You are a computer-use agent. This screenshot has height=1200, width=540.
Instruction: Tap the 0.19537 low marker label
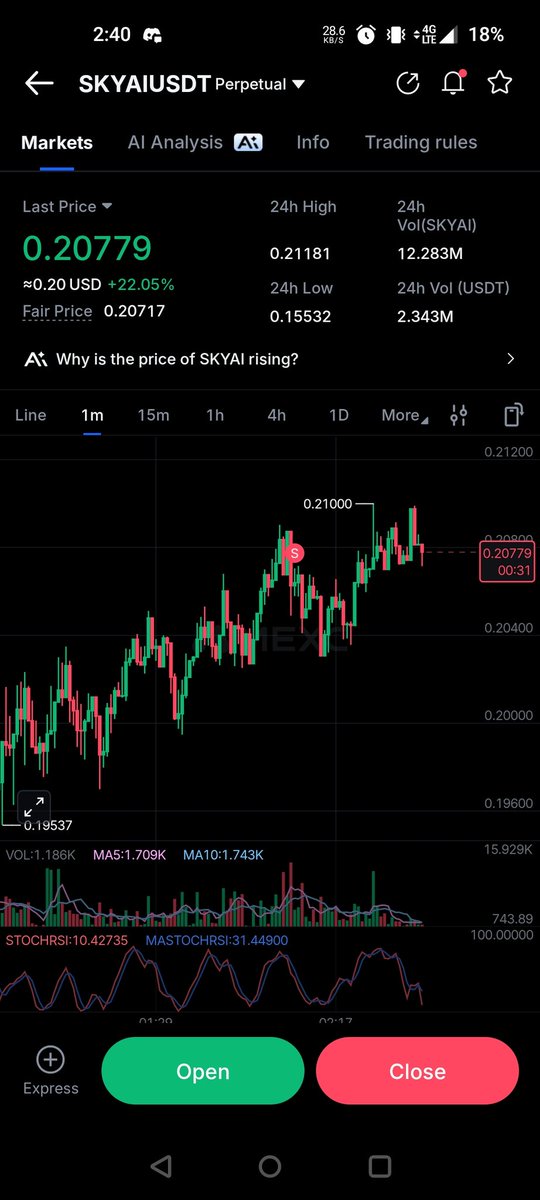[x=46, y=825]
